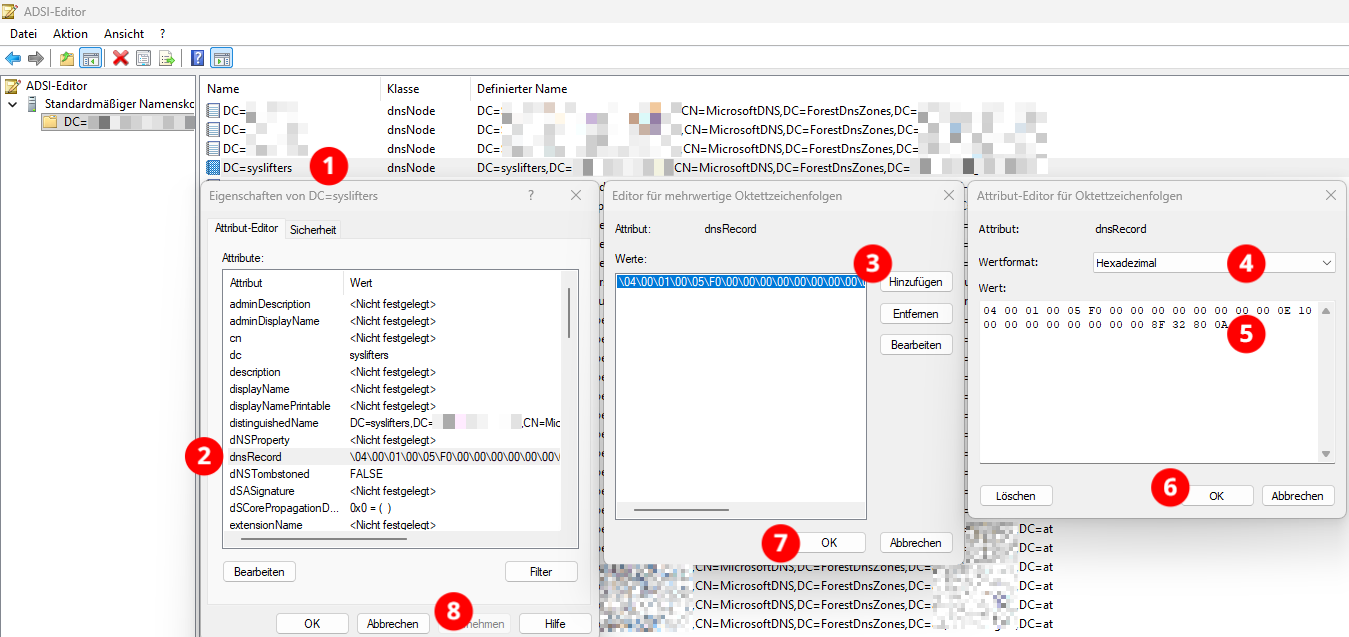The image size is (1349, 637).
Task: Click the attribute list horizontal scrollbar
Action: [x=322, y=540]
